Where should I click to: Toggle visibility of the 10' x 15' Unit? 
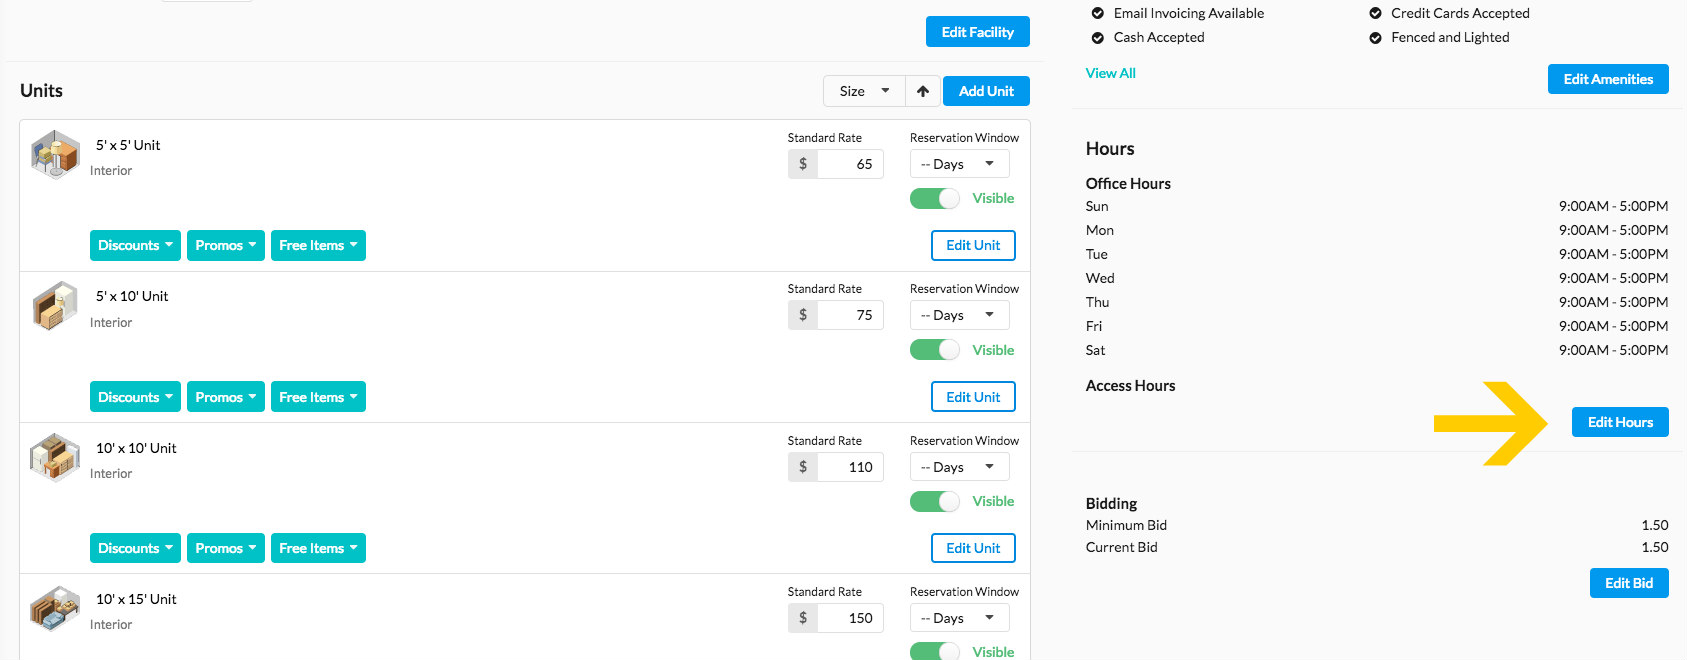(935, 651)
